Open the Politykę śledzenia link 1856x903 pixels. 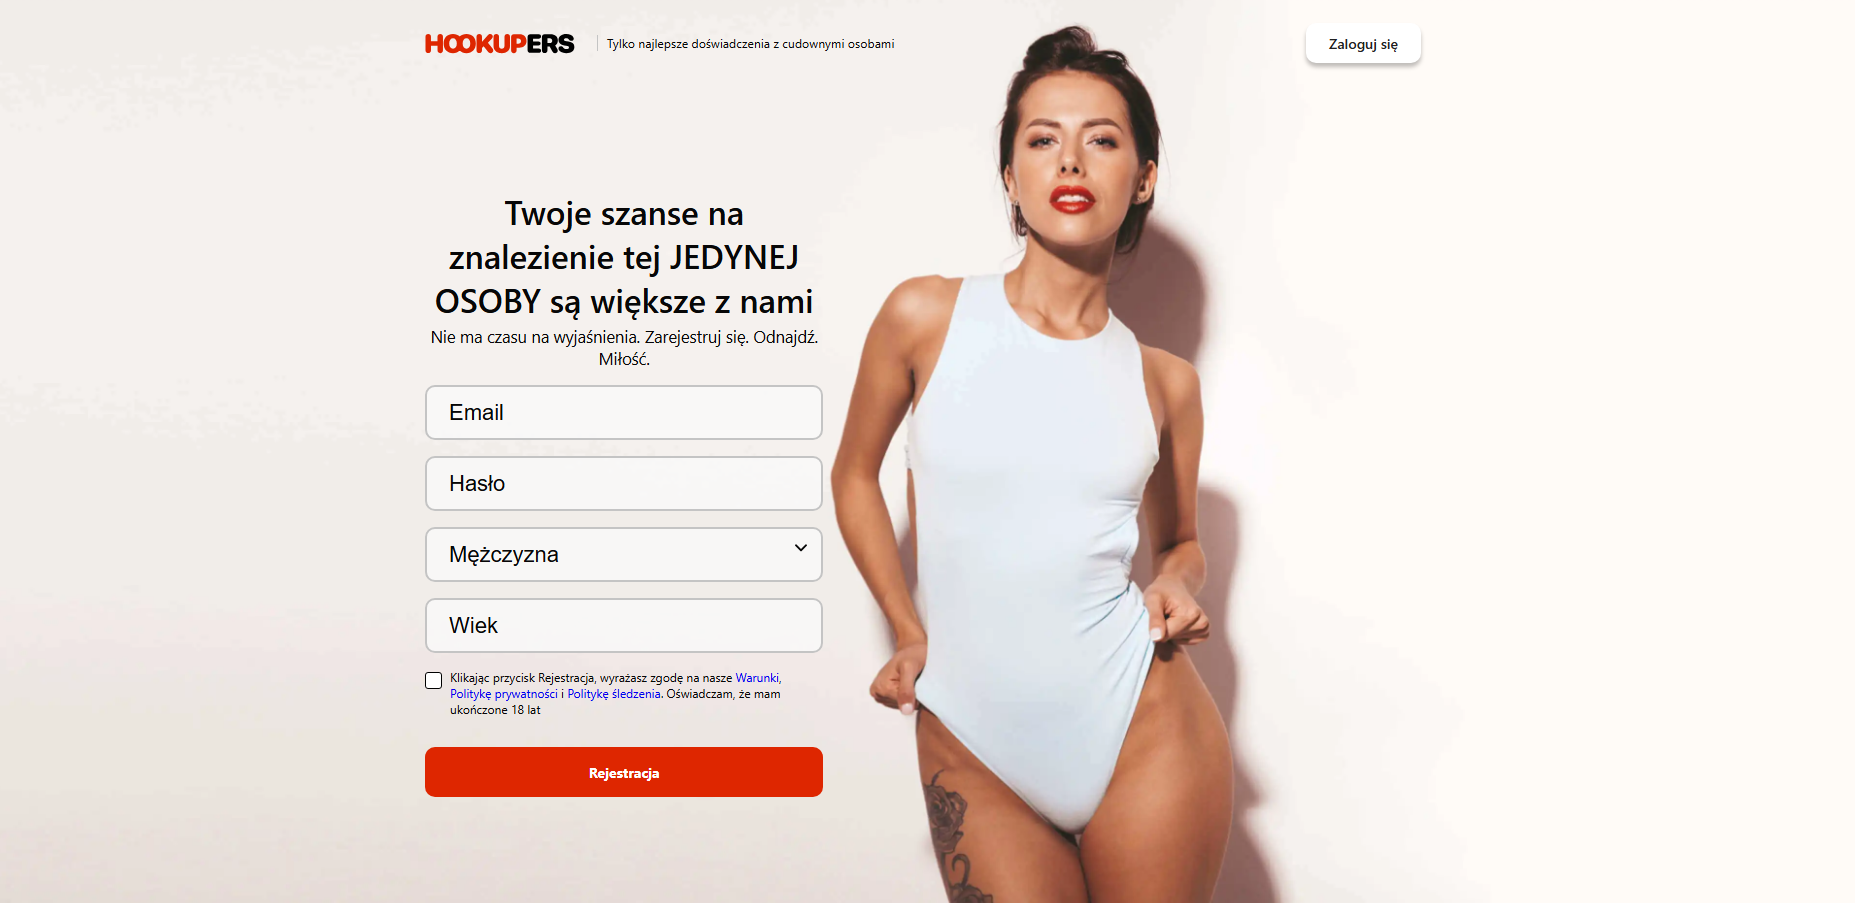tap(614, 694)
